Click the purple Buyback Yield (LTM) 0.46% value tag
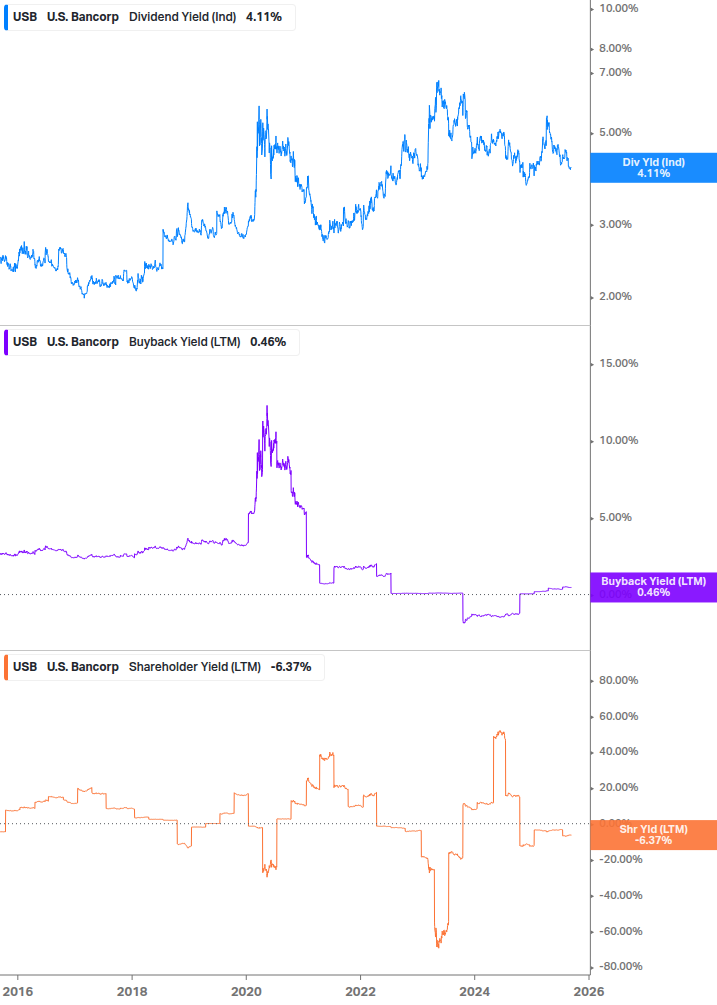Image resolution: width=717 pixels, height=1005 pixels. point(654,587)
